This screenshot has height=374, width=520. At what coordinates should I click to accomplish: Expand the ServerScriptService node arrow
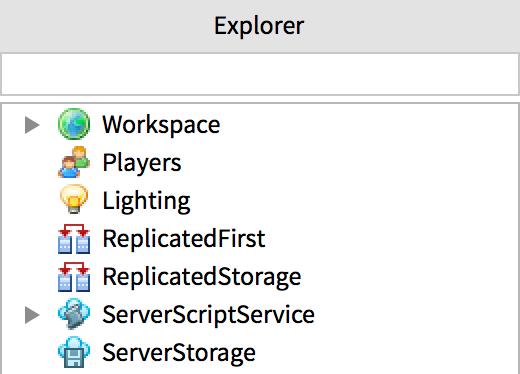(x=32, y=315)
